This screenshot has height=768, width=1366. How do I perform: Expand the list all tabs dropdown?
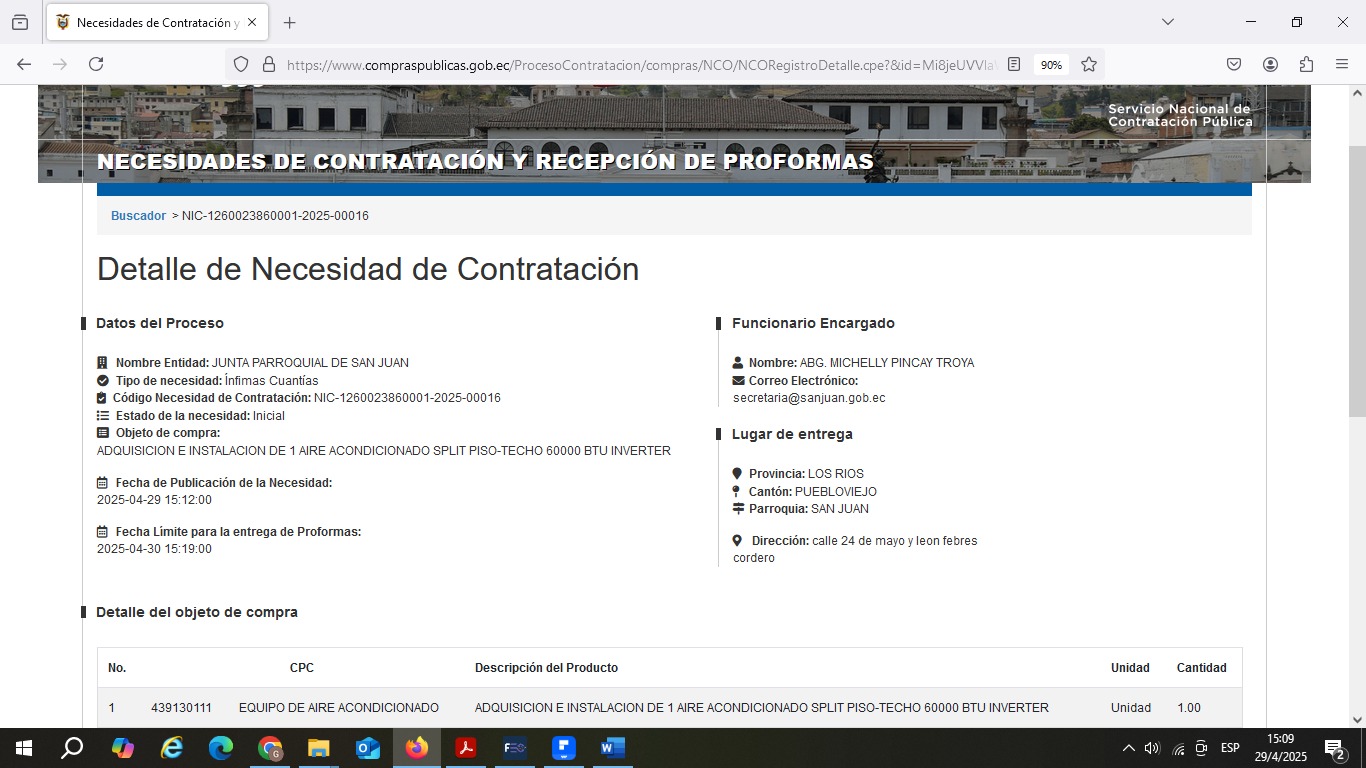click(1167, 22)
